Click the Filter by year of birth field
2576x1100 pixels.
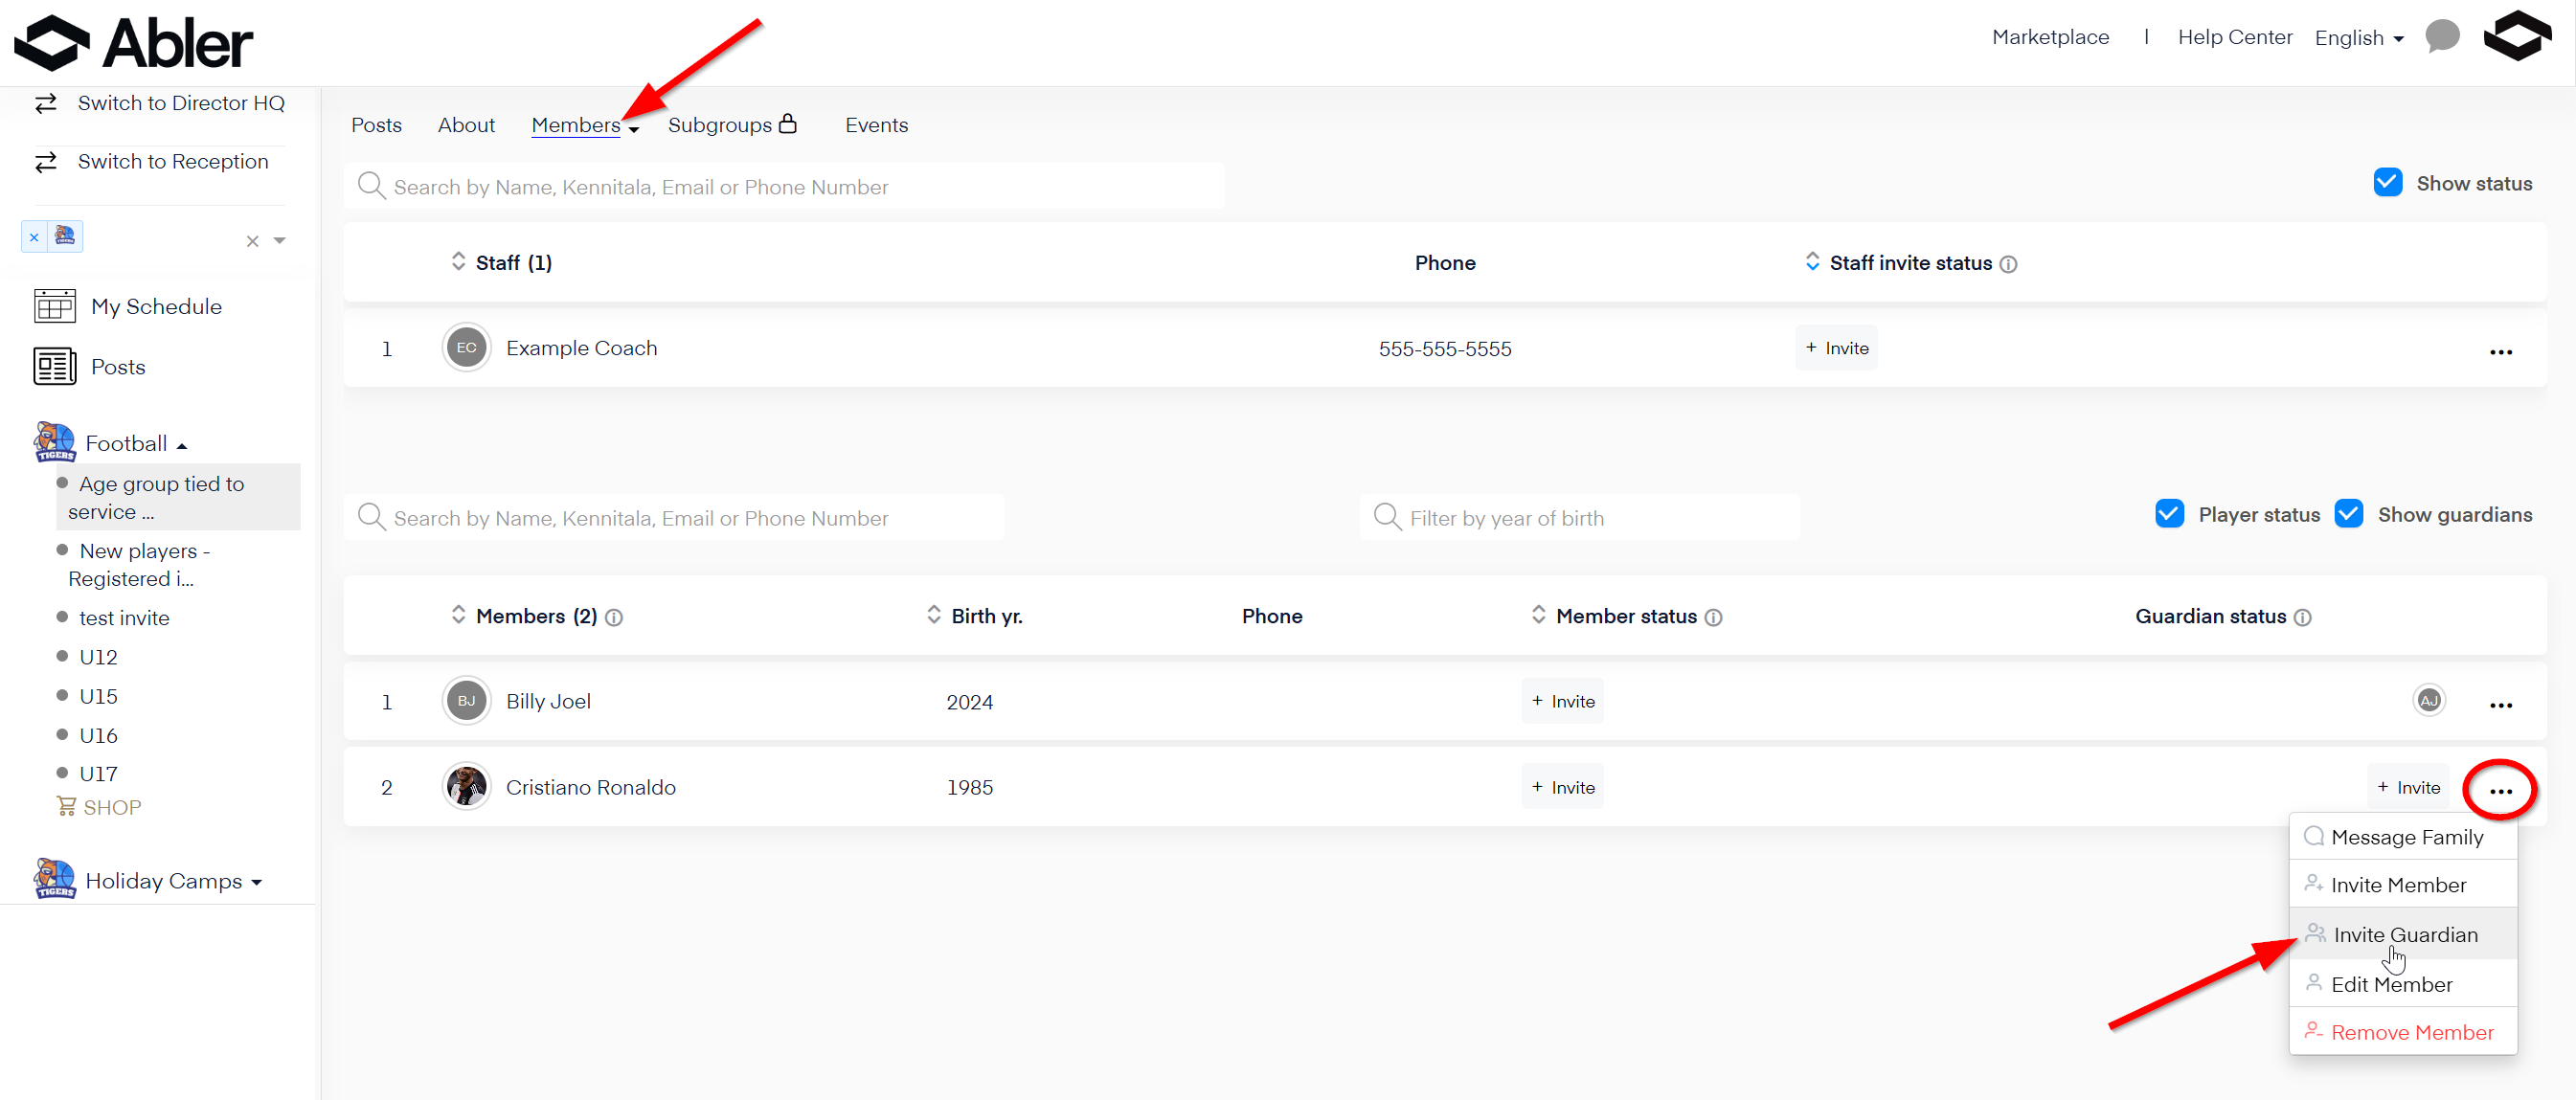coord(1580,518)
